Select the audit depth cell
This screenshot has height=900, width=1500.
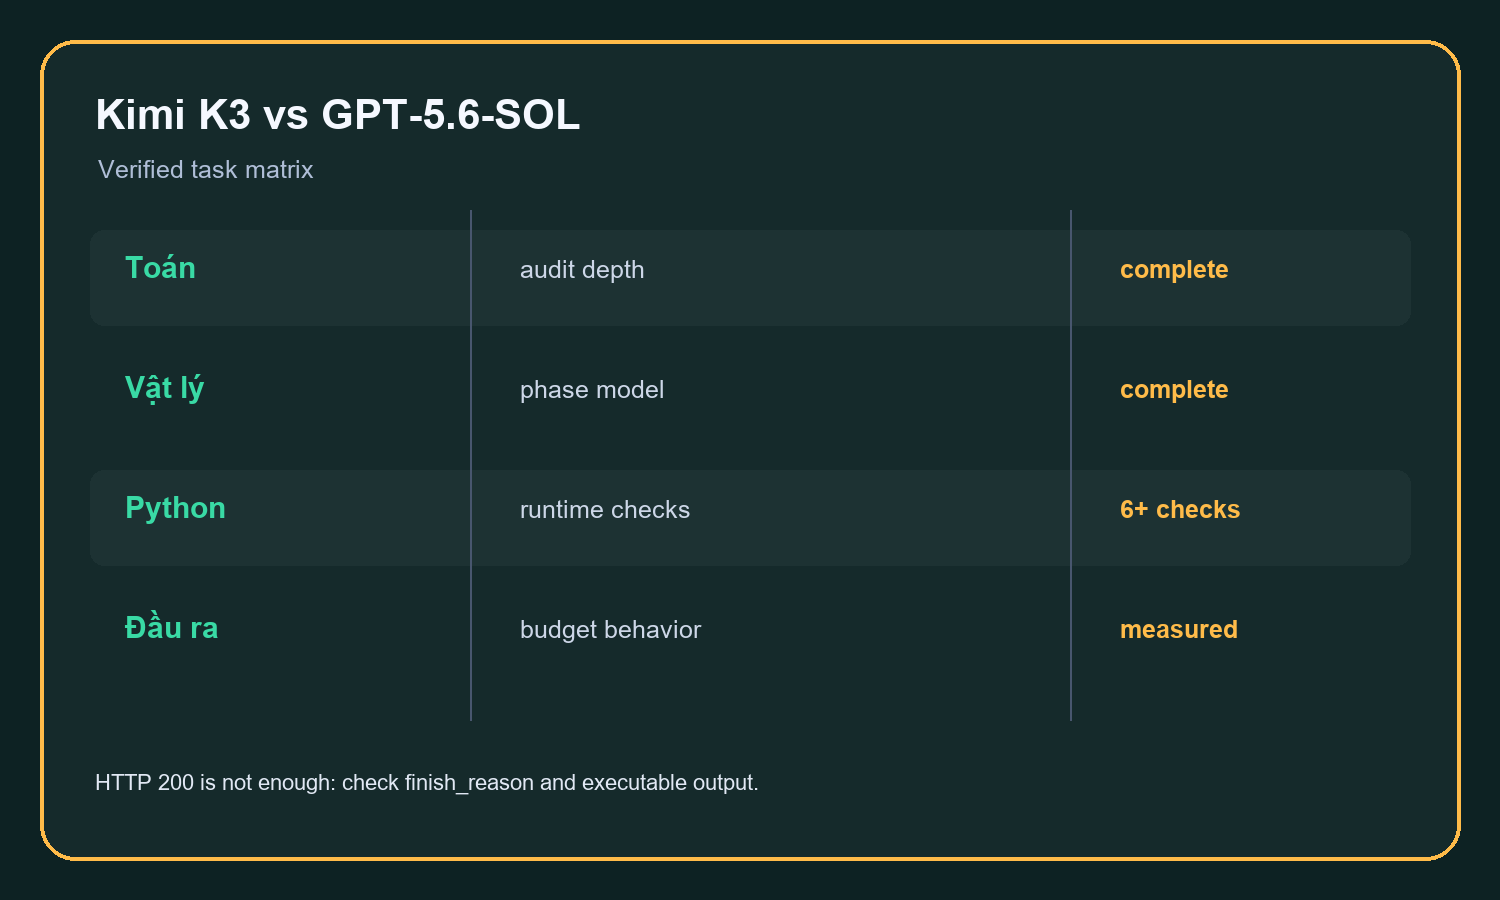[582, 270]
